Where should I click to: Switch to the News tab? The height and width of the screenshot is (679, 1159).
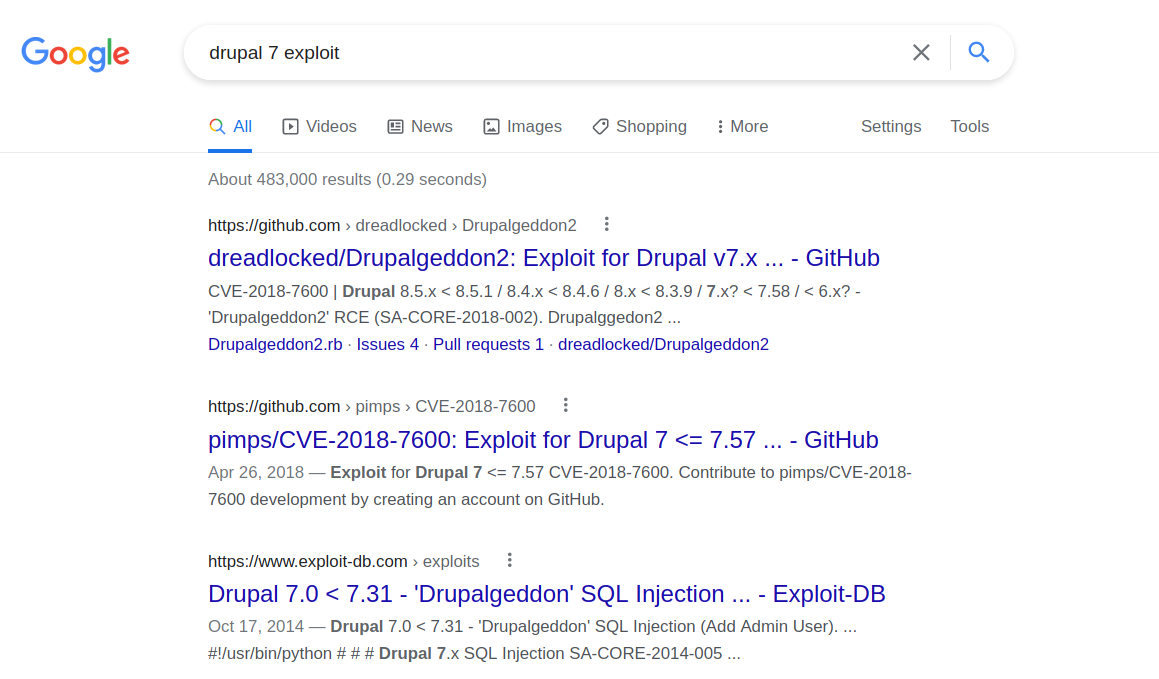(420, 126)
